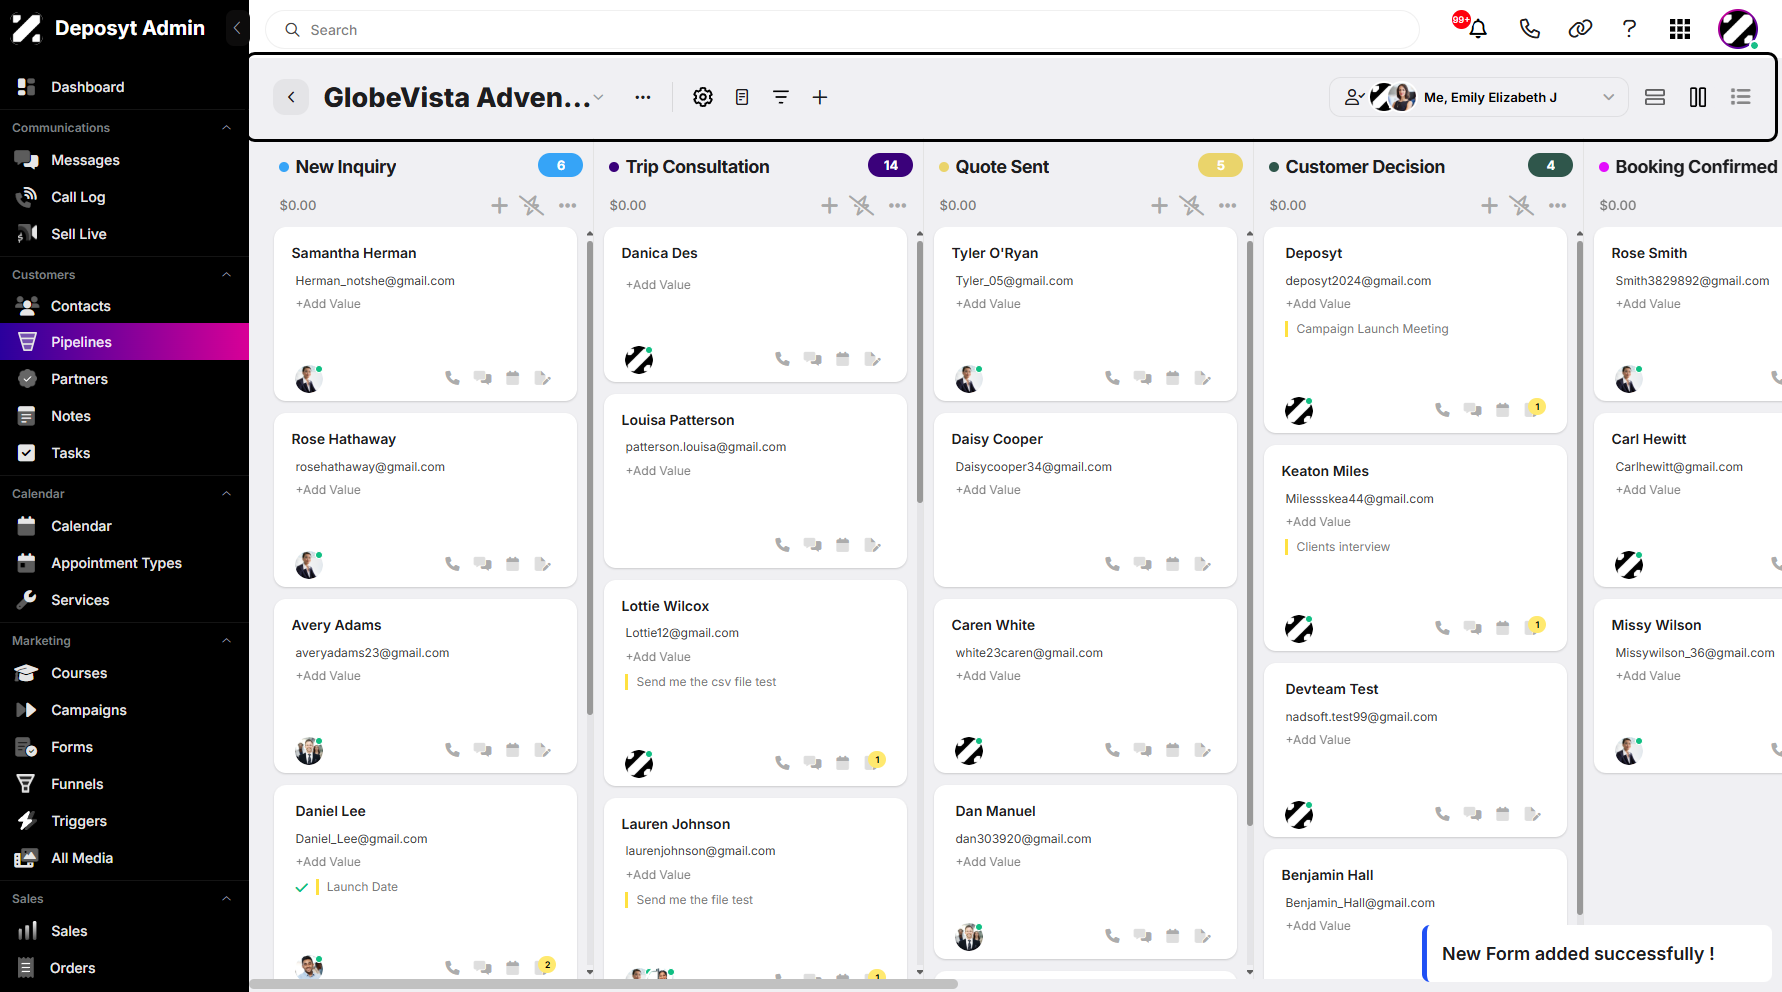
Task: Switch to list view icon
Action: coord(1741,97)
